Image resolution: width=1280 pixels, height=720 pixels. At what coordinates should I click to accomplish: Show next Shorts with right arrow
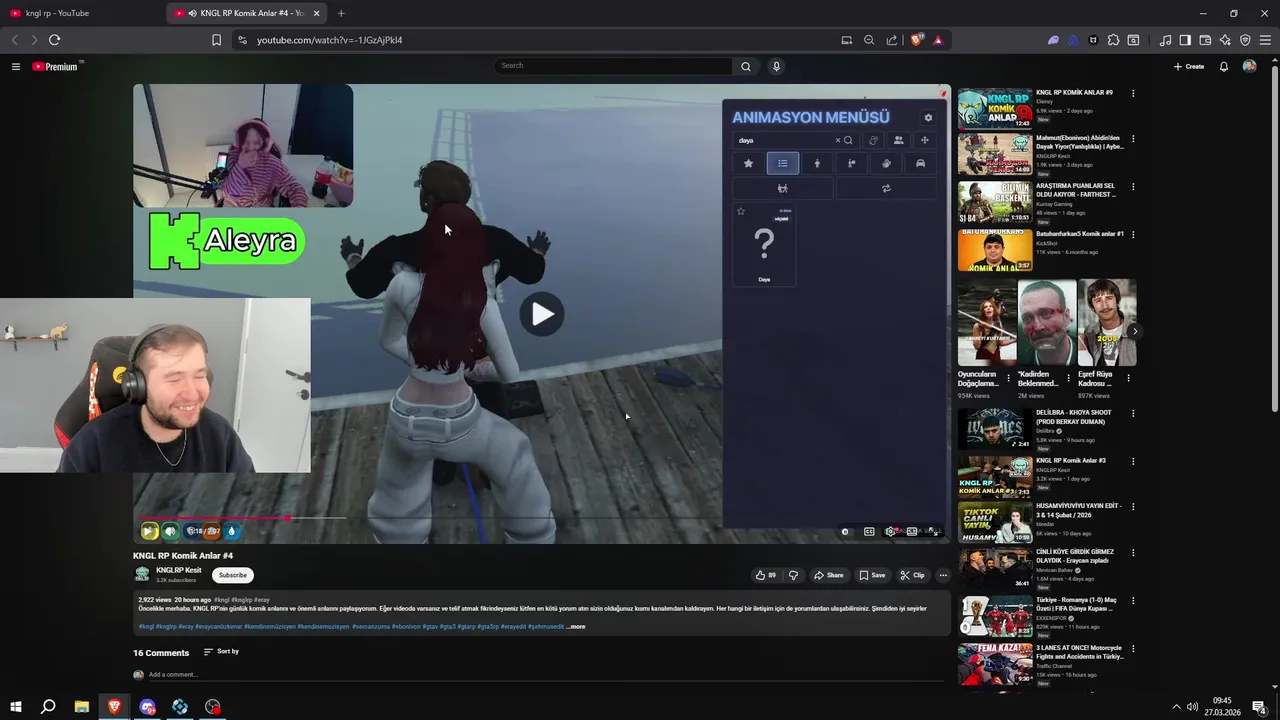point(1134,331)
